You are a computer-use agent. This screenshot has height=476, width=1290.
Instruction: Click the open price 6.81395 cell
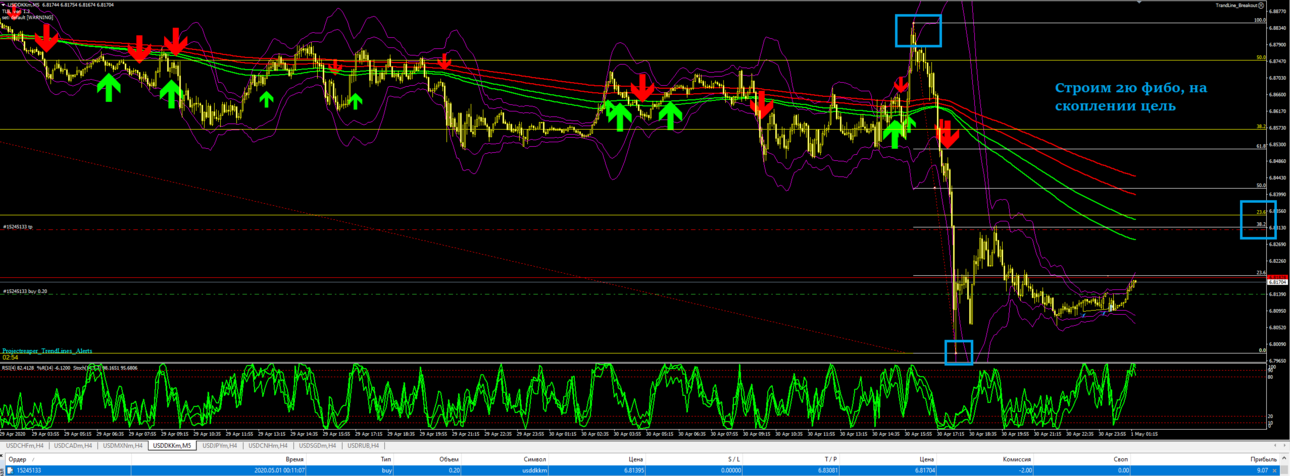[x=632, y=470]
